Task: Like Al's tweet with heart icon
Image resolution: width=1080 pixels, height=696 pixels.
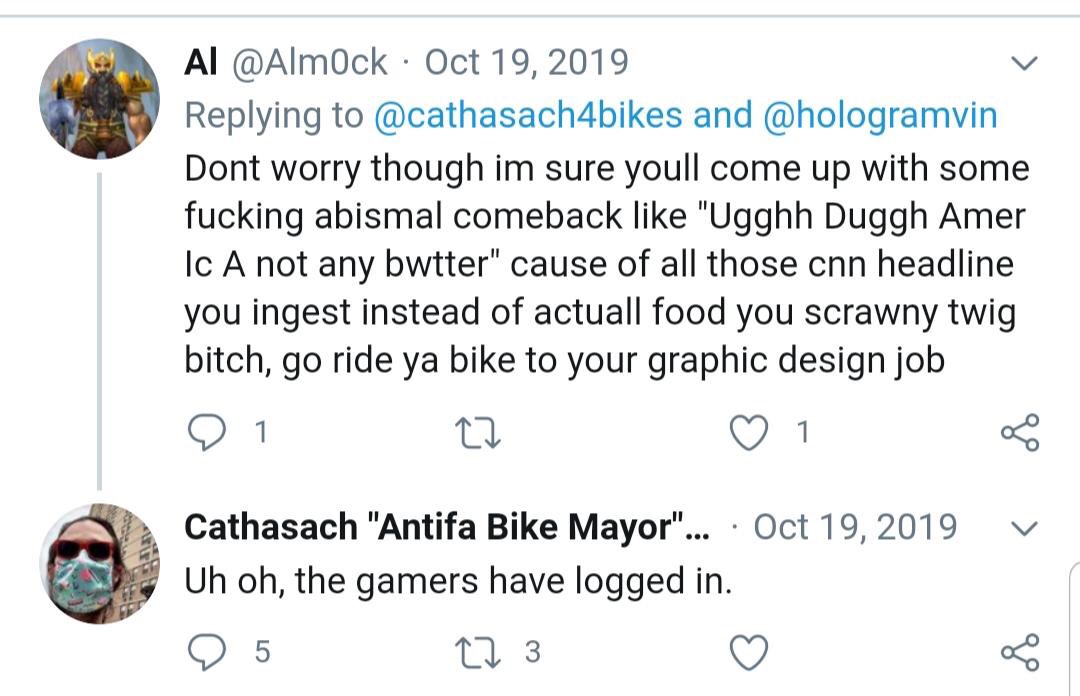Action: click(x=749, y=433)
